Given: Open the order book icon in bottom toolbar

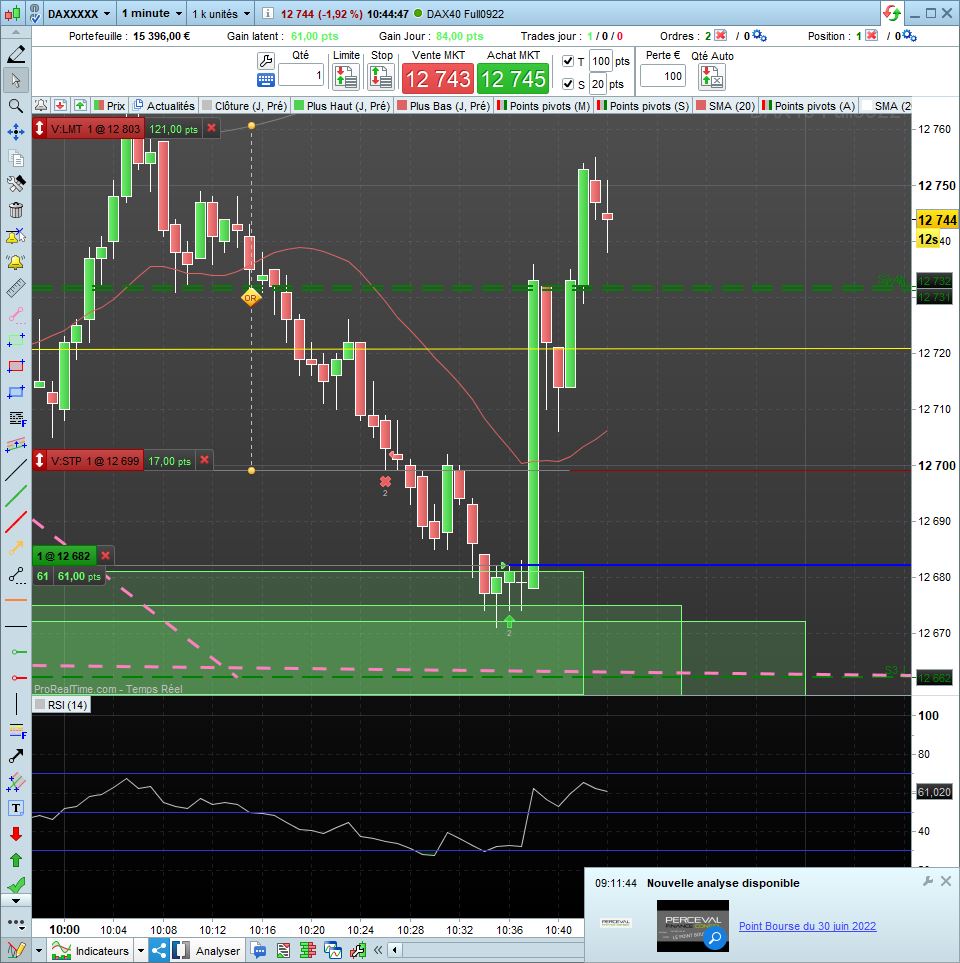Looking at the screenshot, I should pyautogui.click(x=308, y=951).
